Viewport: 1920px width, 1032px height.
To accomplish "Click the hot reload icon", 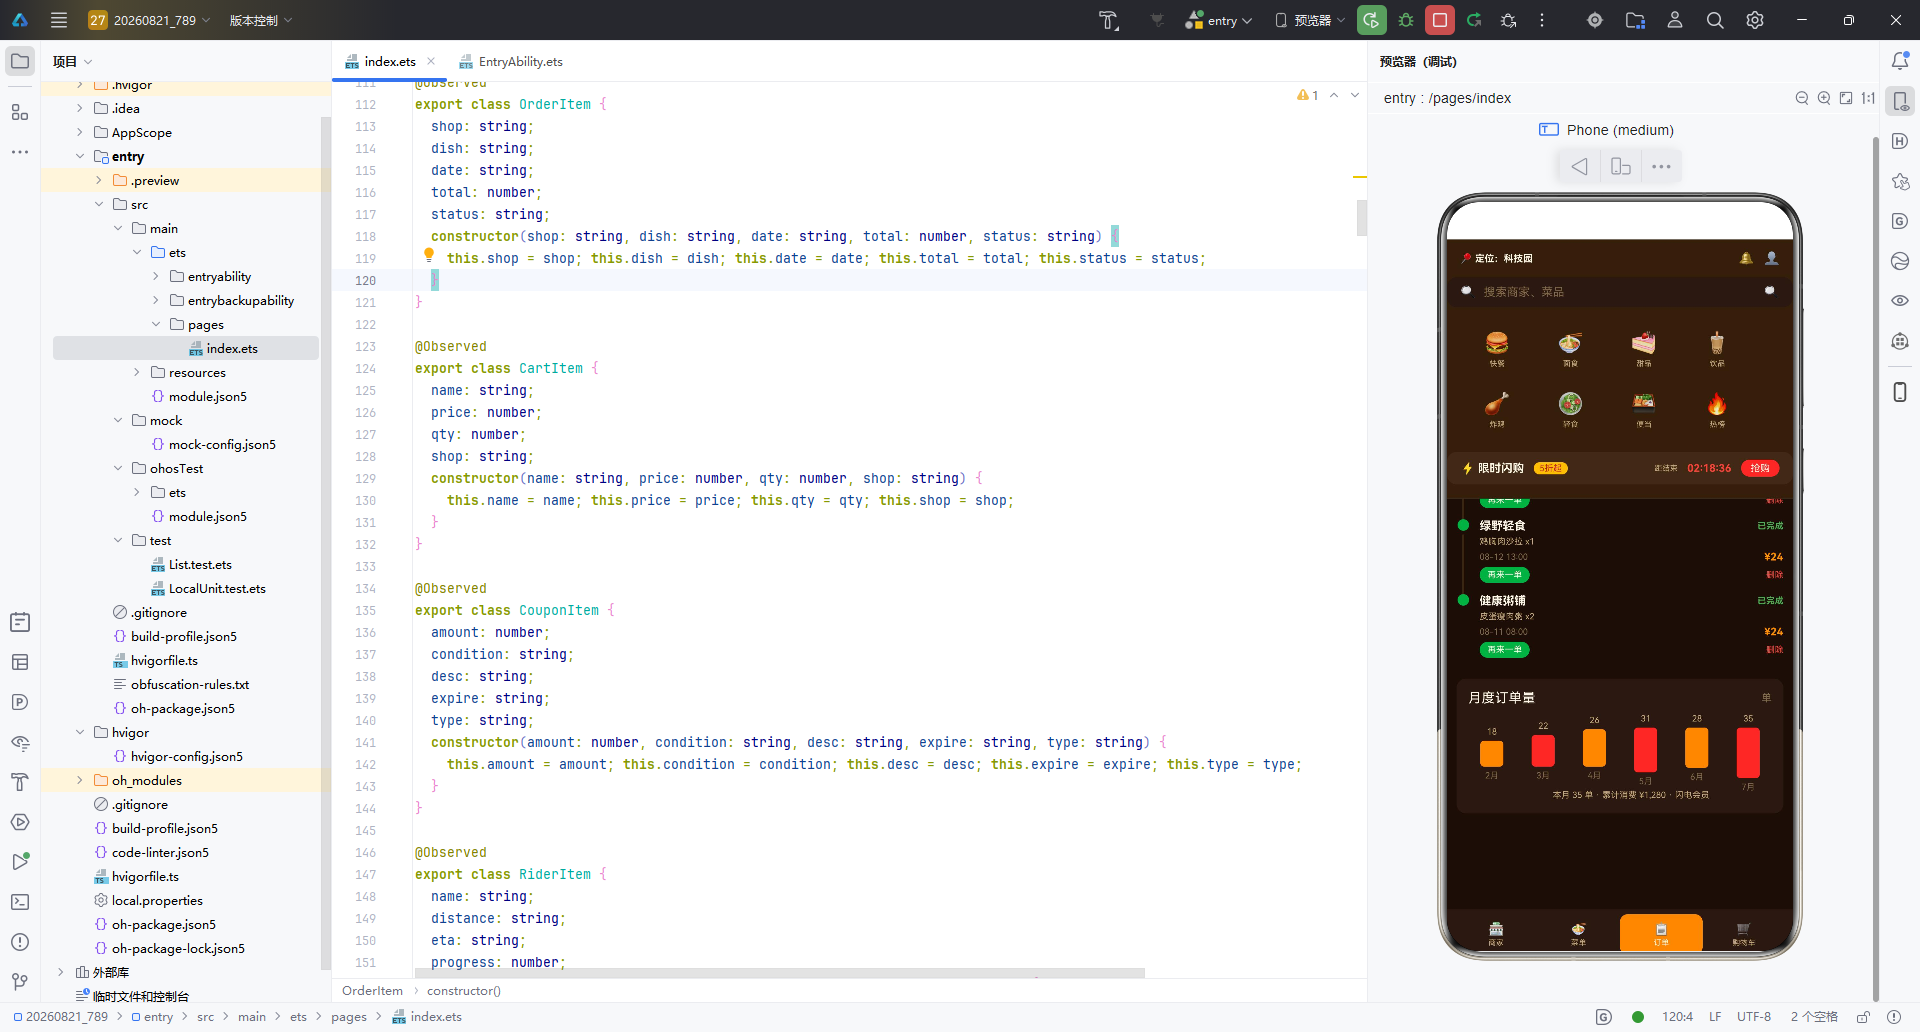I will tap(1474, 20).
